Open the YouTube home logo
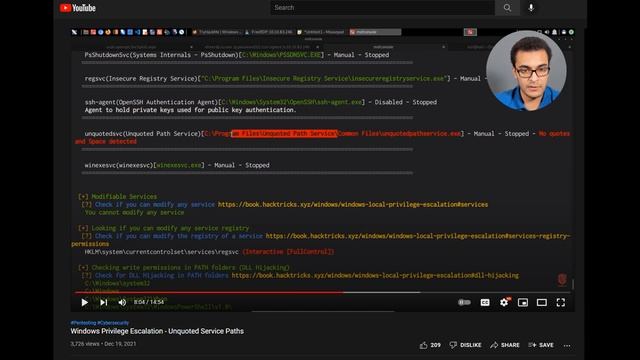 tap(78, 8)
